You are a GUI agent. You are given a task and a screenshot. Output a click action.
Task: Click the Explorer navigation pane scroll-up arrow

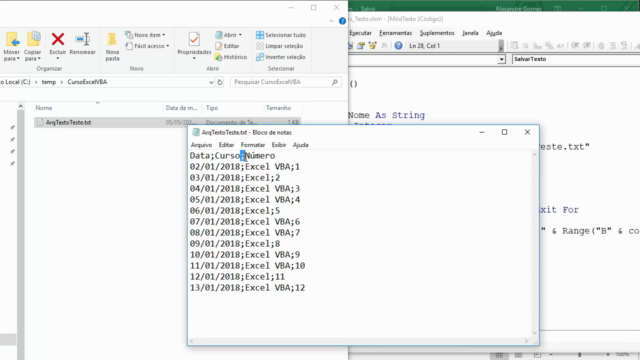(x=21, y=106)
